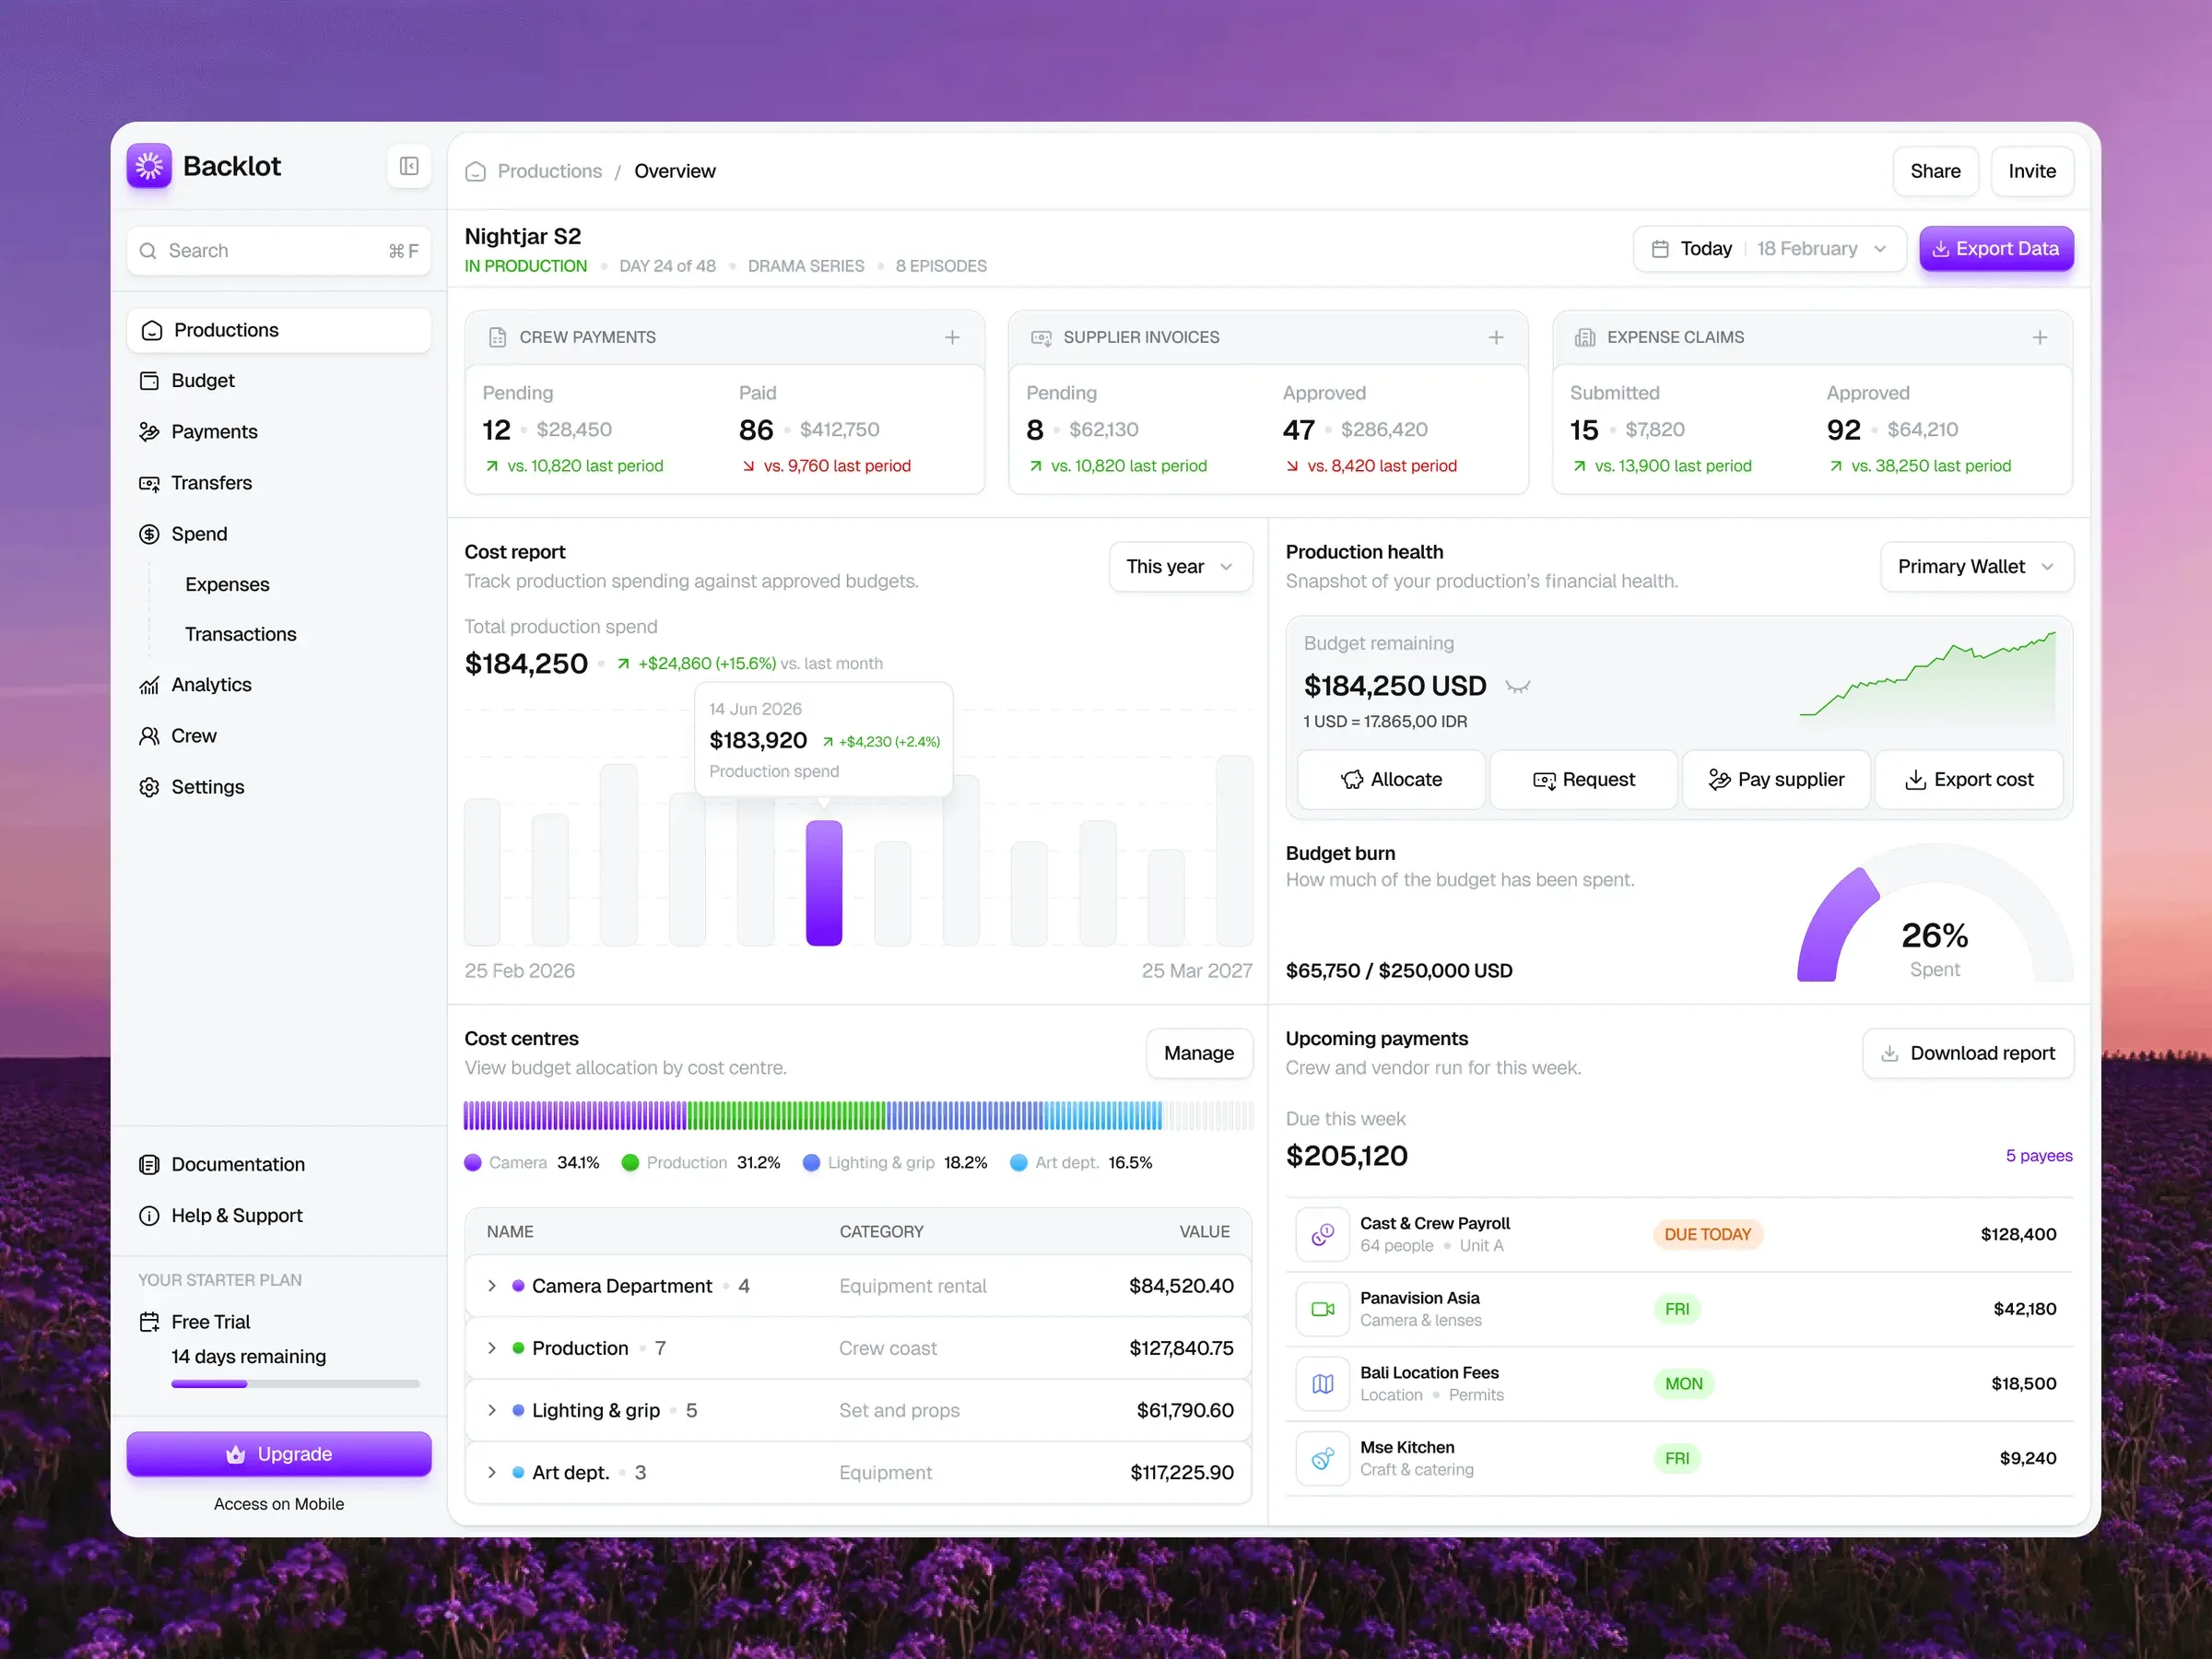Click the Share button
Screen dimensions: 2212x1659
point(1935,172)
